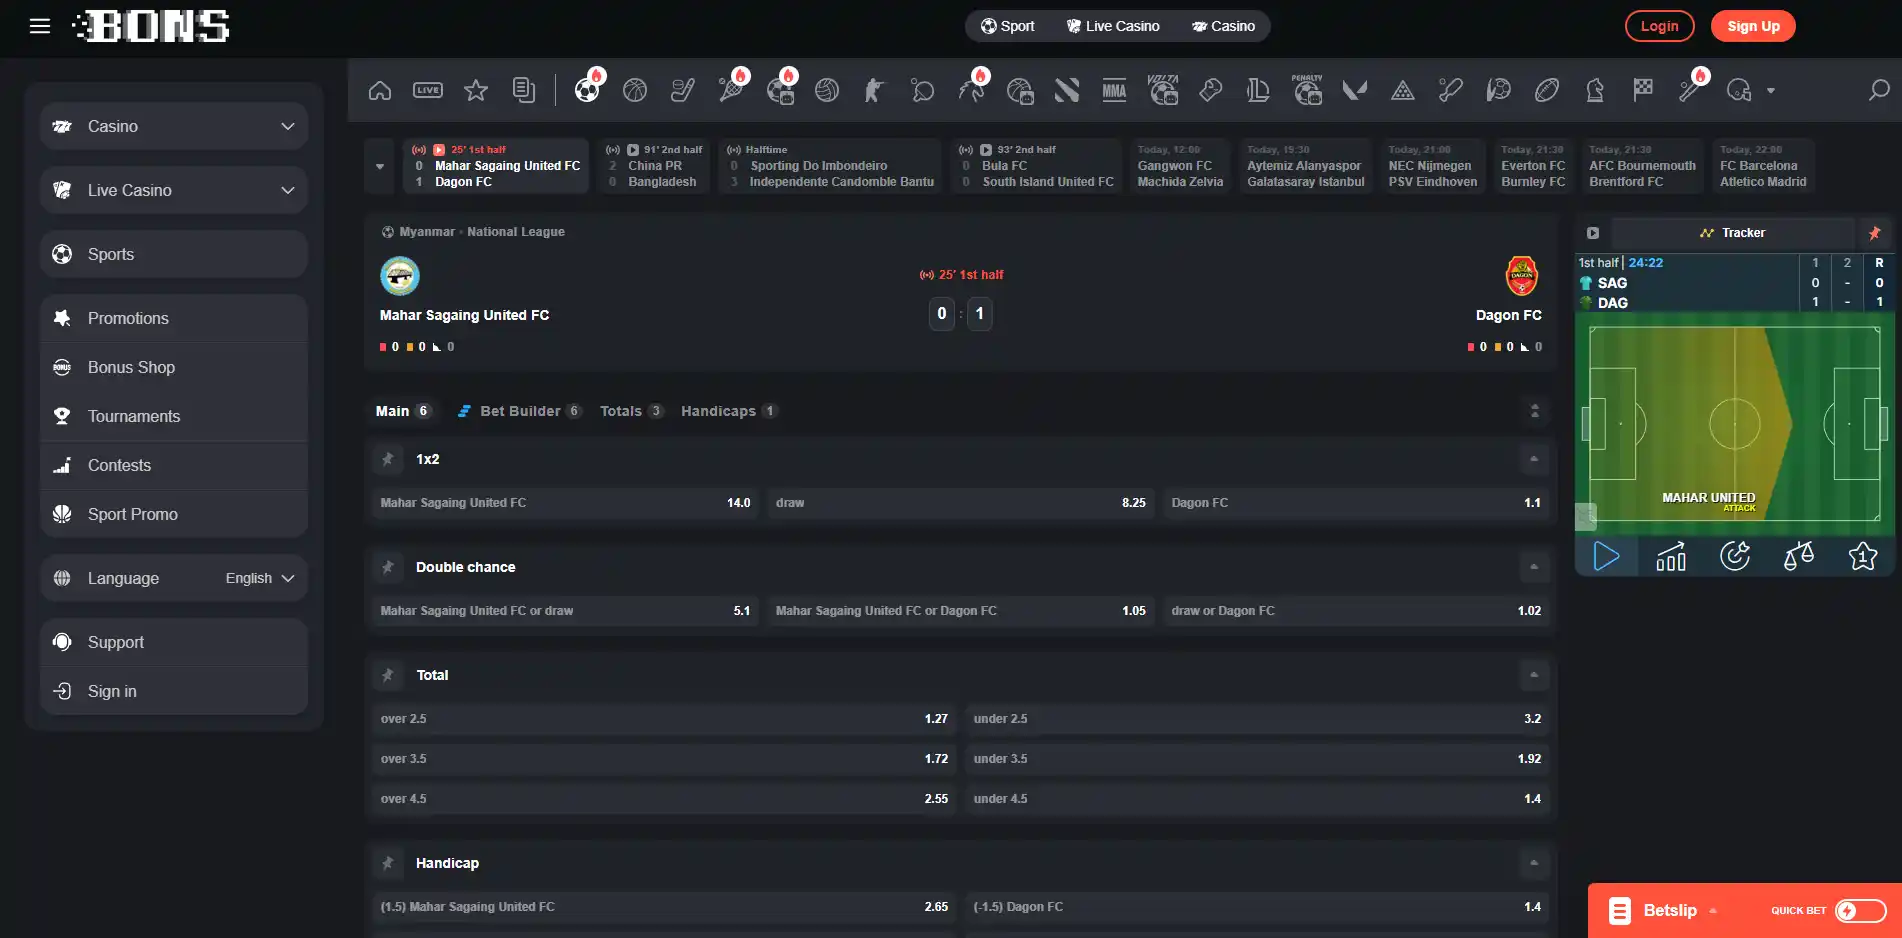Show more sports via the dropdown arrow

click(1771, 91)
